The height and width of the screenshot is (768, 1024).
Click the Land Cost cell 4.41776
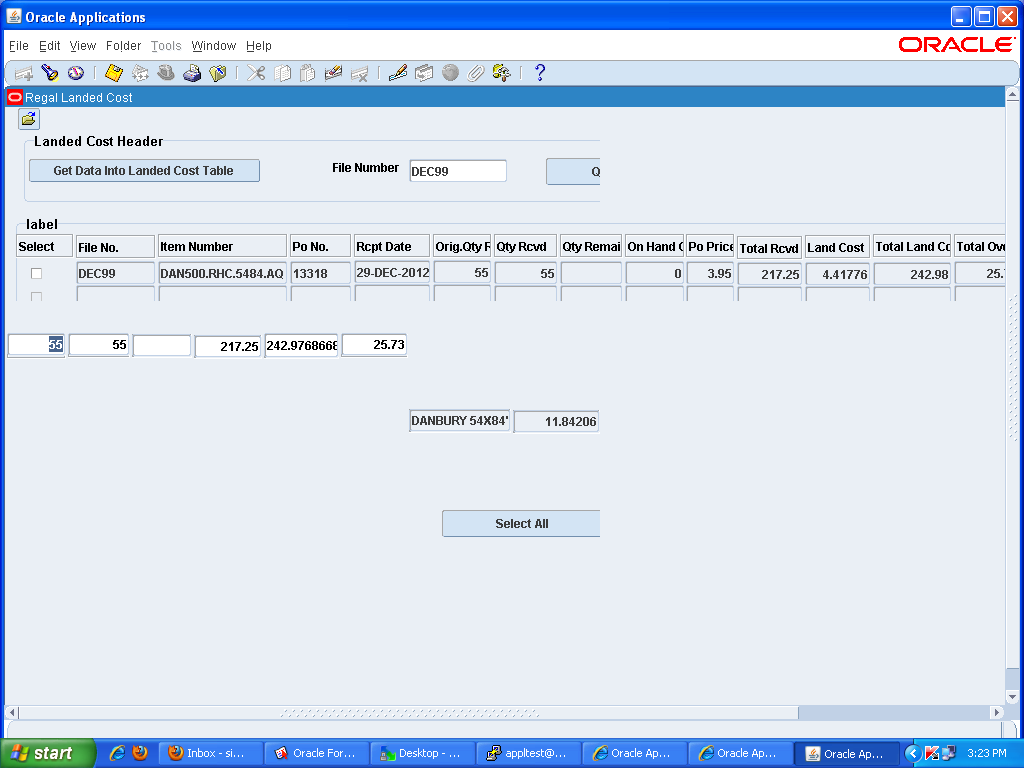tap(837, 274)
